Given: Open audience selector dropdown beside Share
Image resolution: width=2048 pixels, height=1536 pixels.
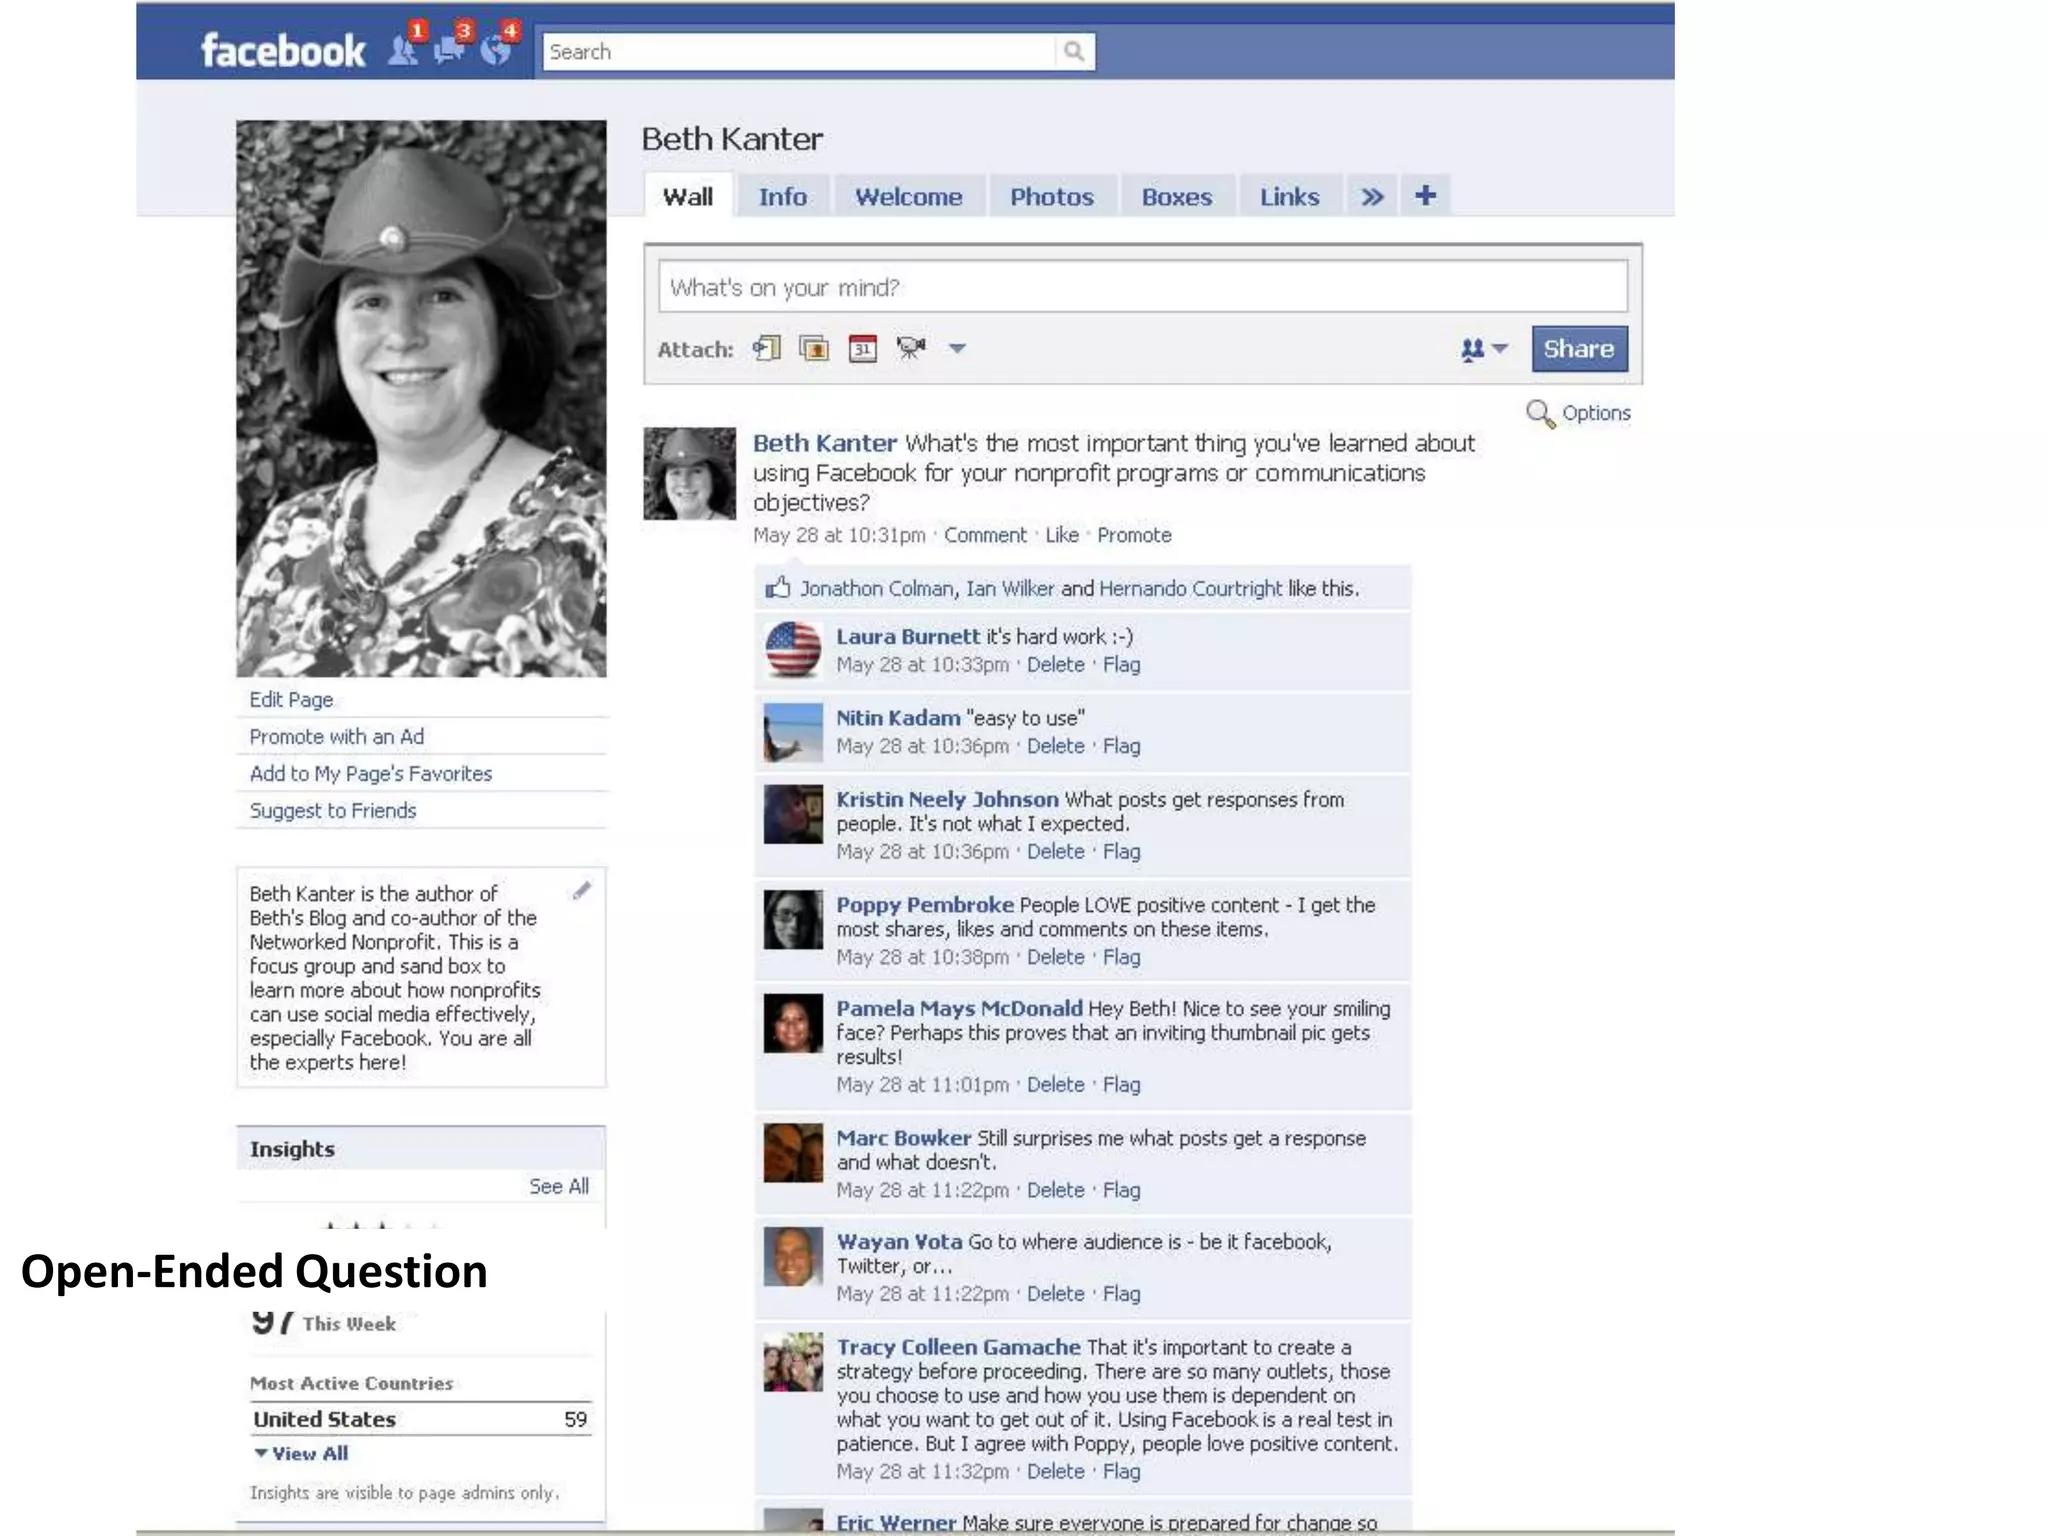Looking at the screenshot, I should [x=1483, y=349].
